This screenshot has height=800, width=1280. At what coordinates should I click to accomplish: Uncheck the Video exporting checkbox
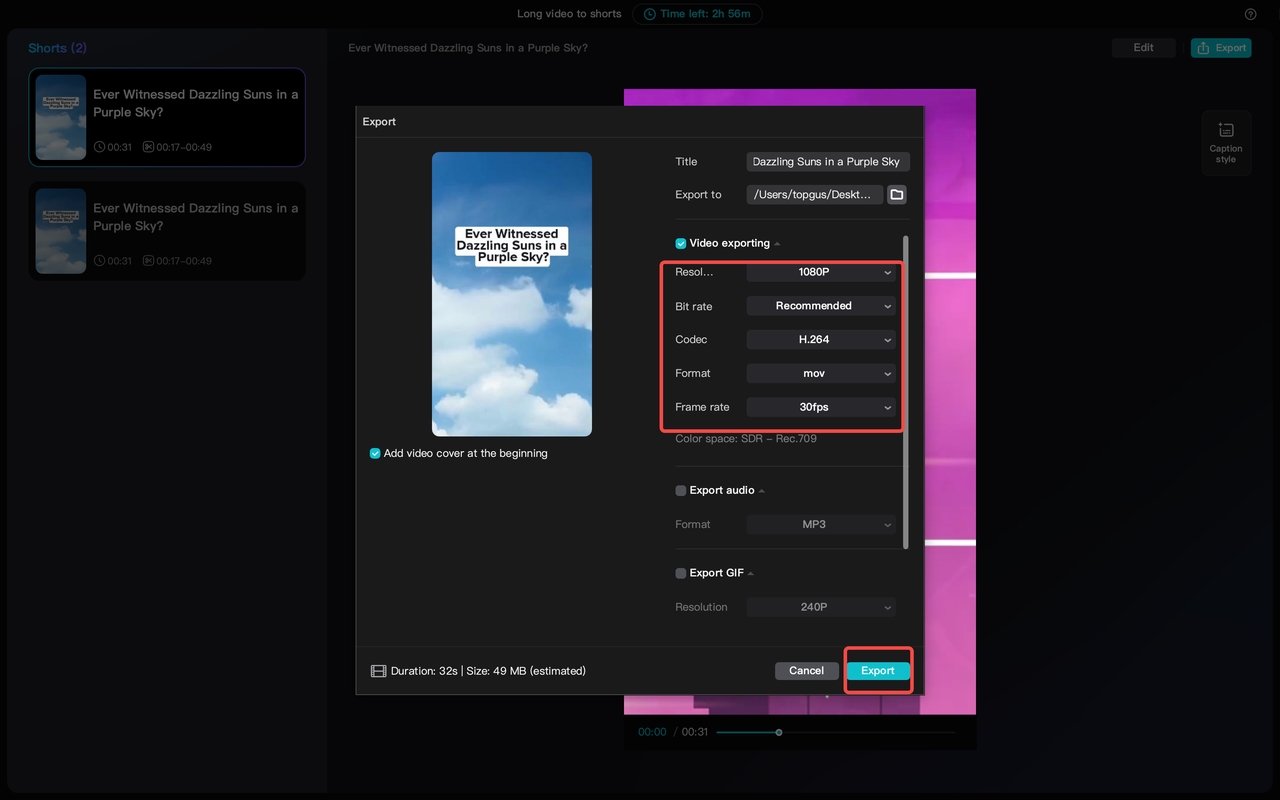tap(681, 243)
